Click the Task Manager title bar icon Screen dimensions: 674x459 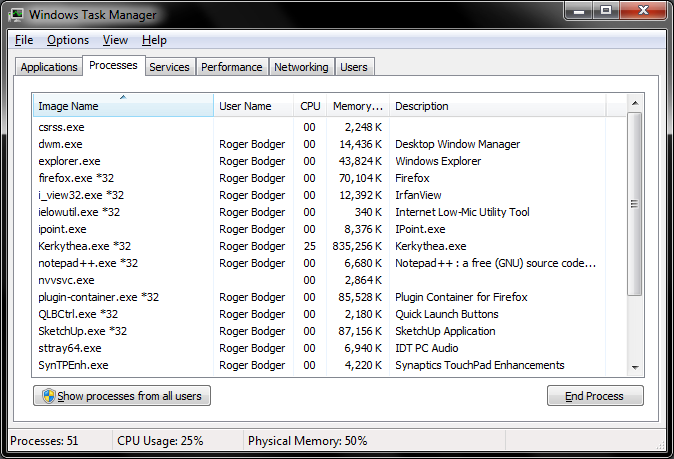click(x=16, y=14)
